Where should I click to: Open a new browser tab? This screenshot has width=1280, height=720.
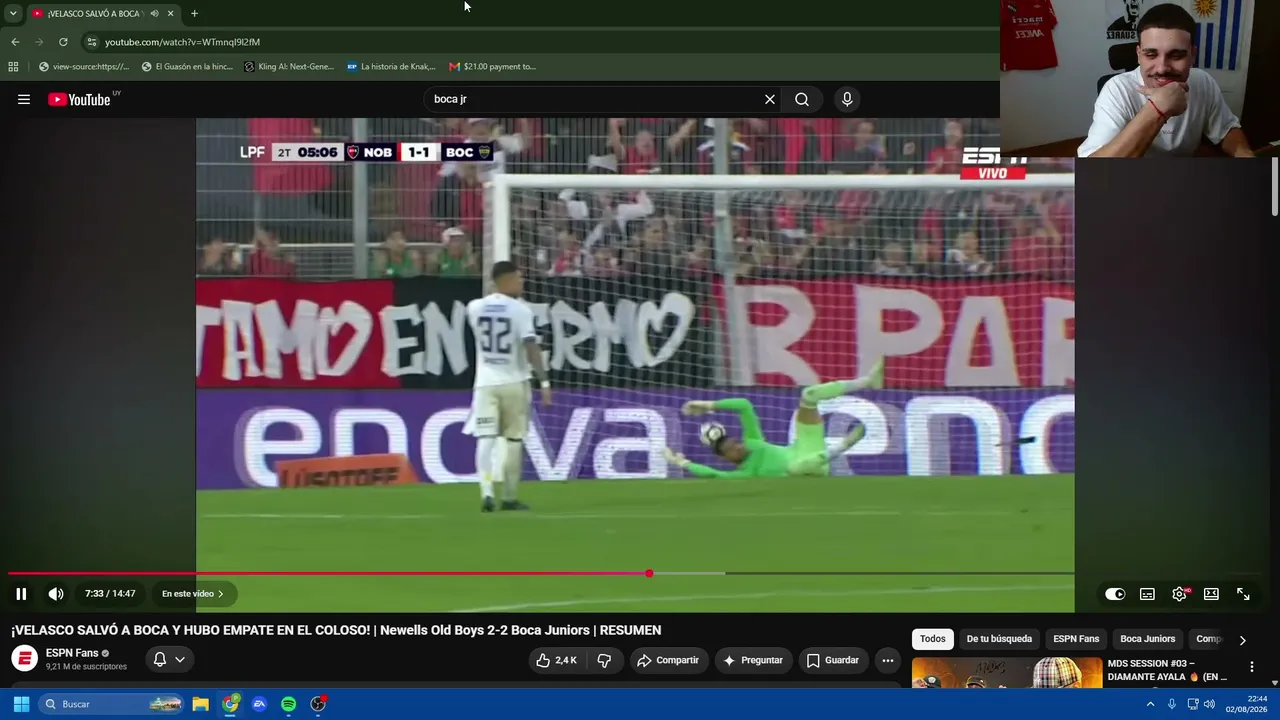pyautogui.click(x=194, y=13)
